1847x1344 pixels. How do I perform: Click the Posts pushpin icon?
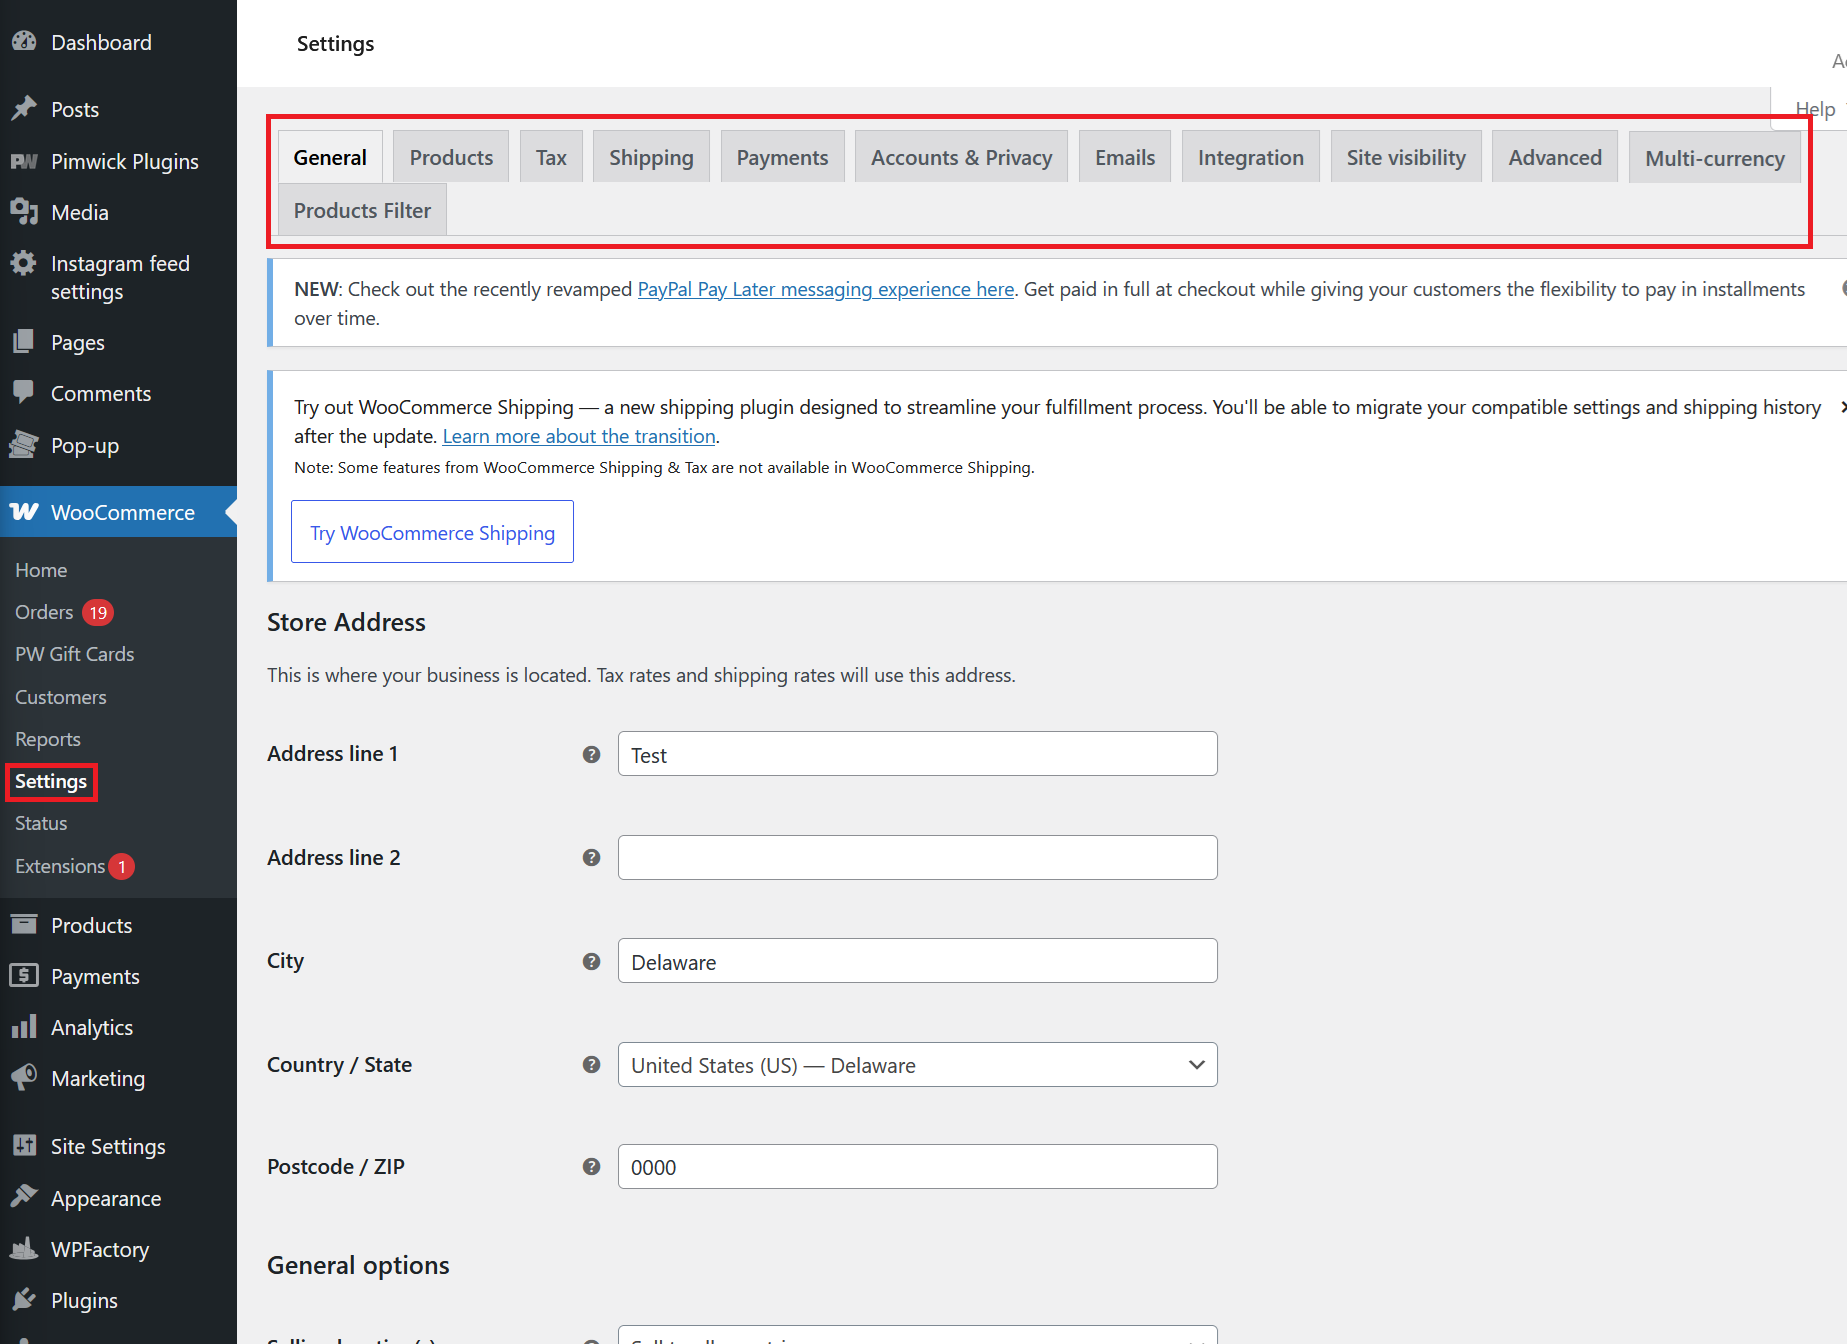click(24, 109)
